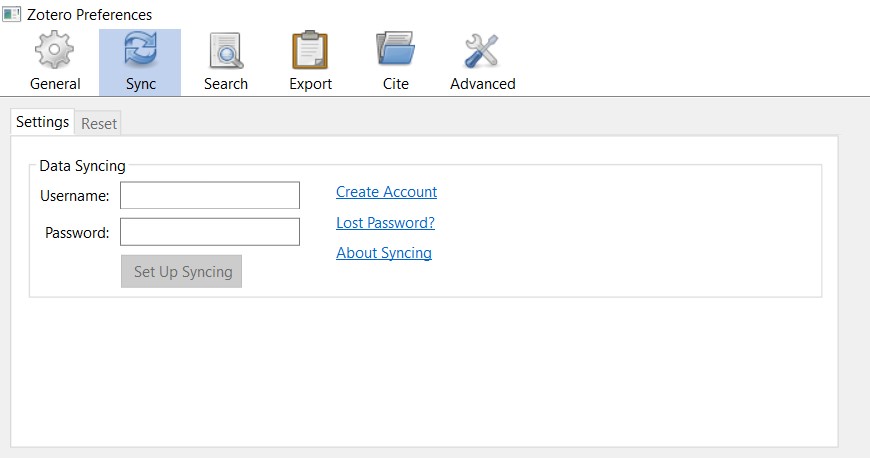Follow the Lost Password? link

click(385, 223)
